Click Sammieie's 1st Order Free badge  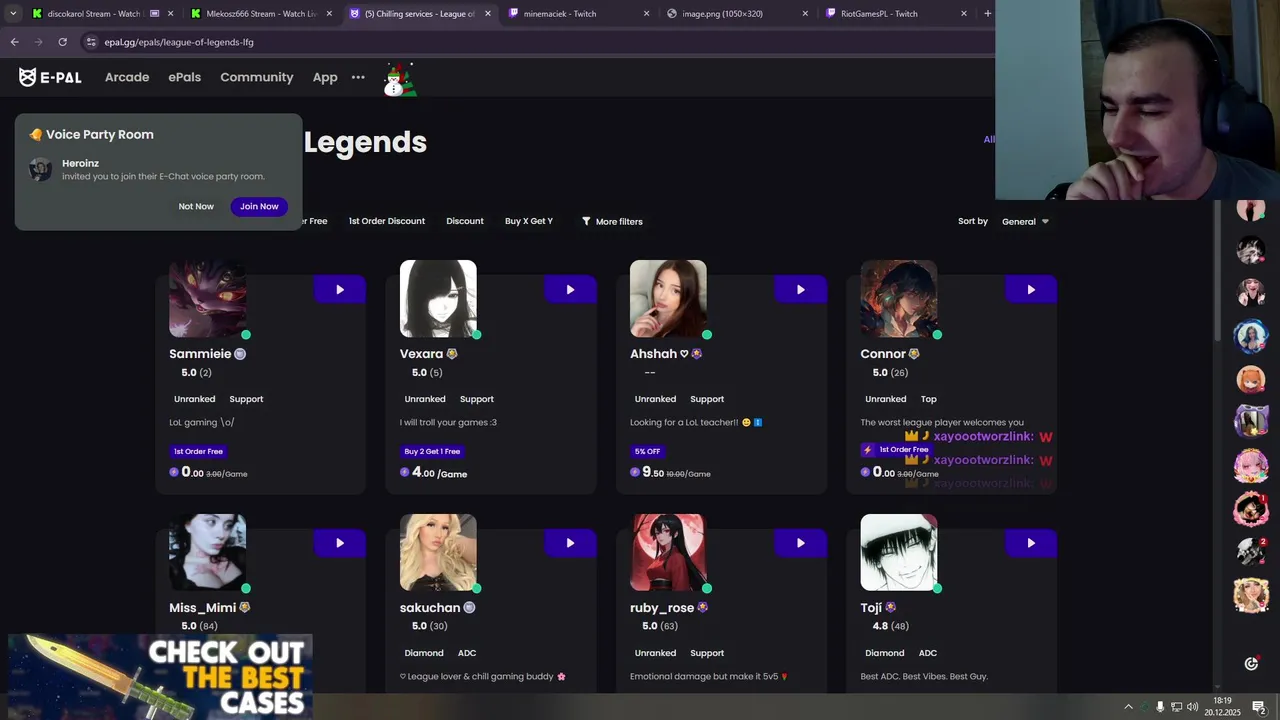(x=198, y=451)
